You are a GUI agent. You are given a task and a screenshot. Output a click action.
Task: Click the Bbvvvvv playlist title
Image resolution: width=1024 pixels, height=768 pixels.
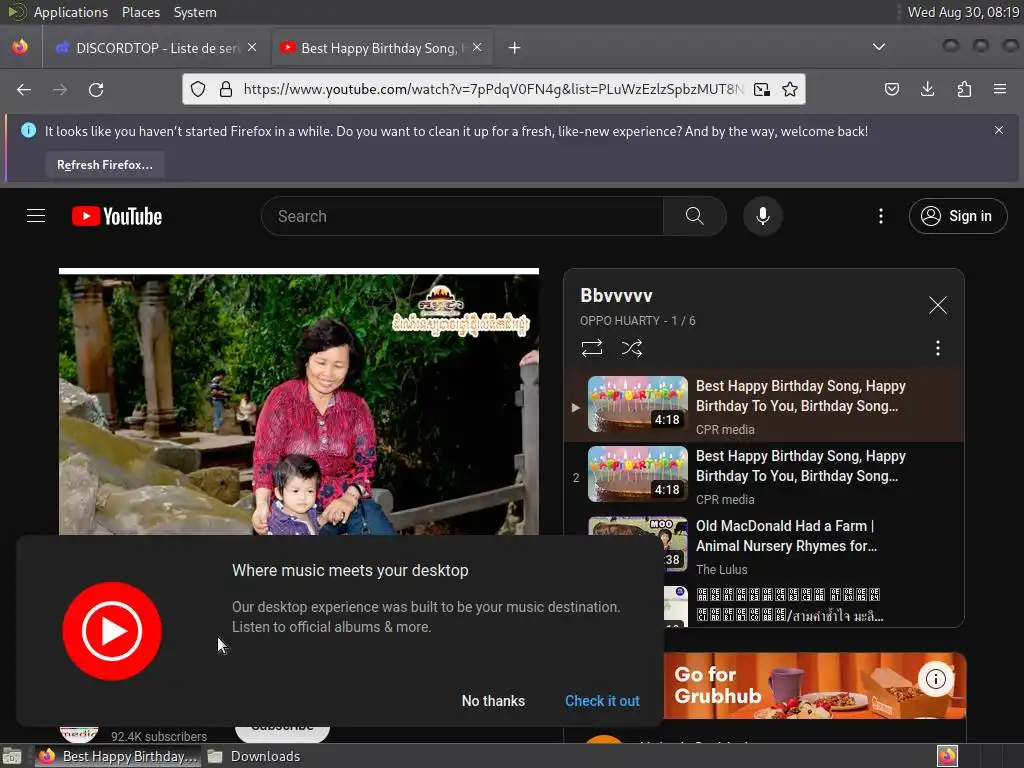pos(616,295)
